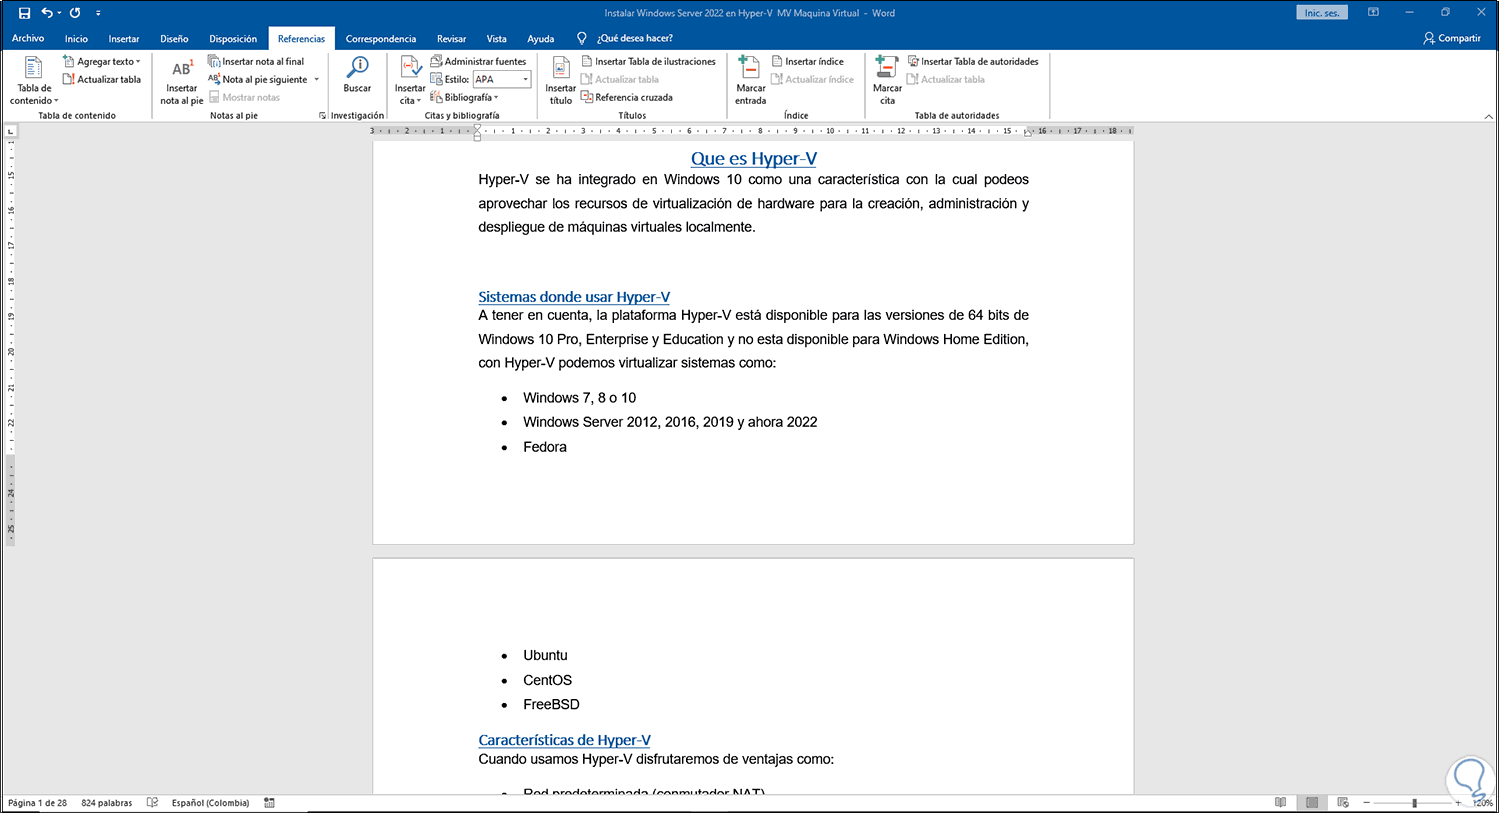Screen dimensions: 1500x813
Task: Collapse the ribbon with the chevron
Action: [x=1488, y=116]
